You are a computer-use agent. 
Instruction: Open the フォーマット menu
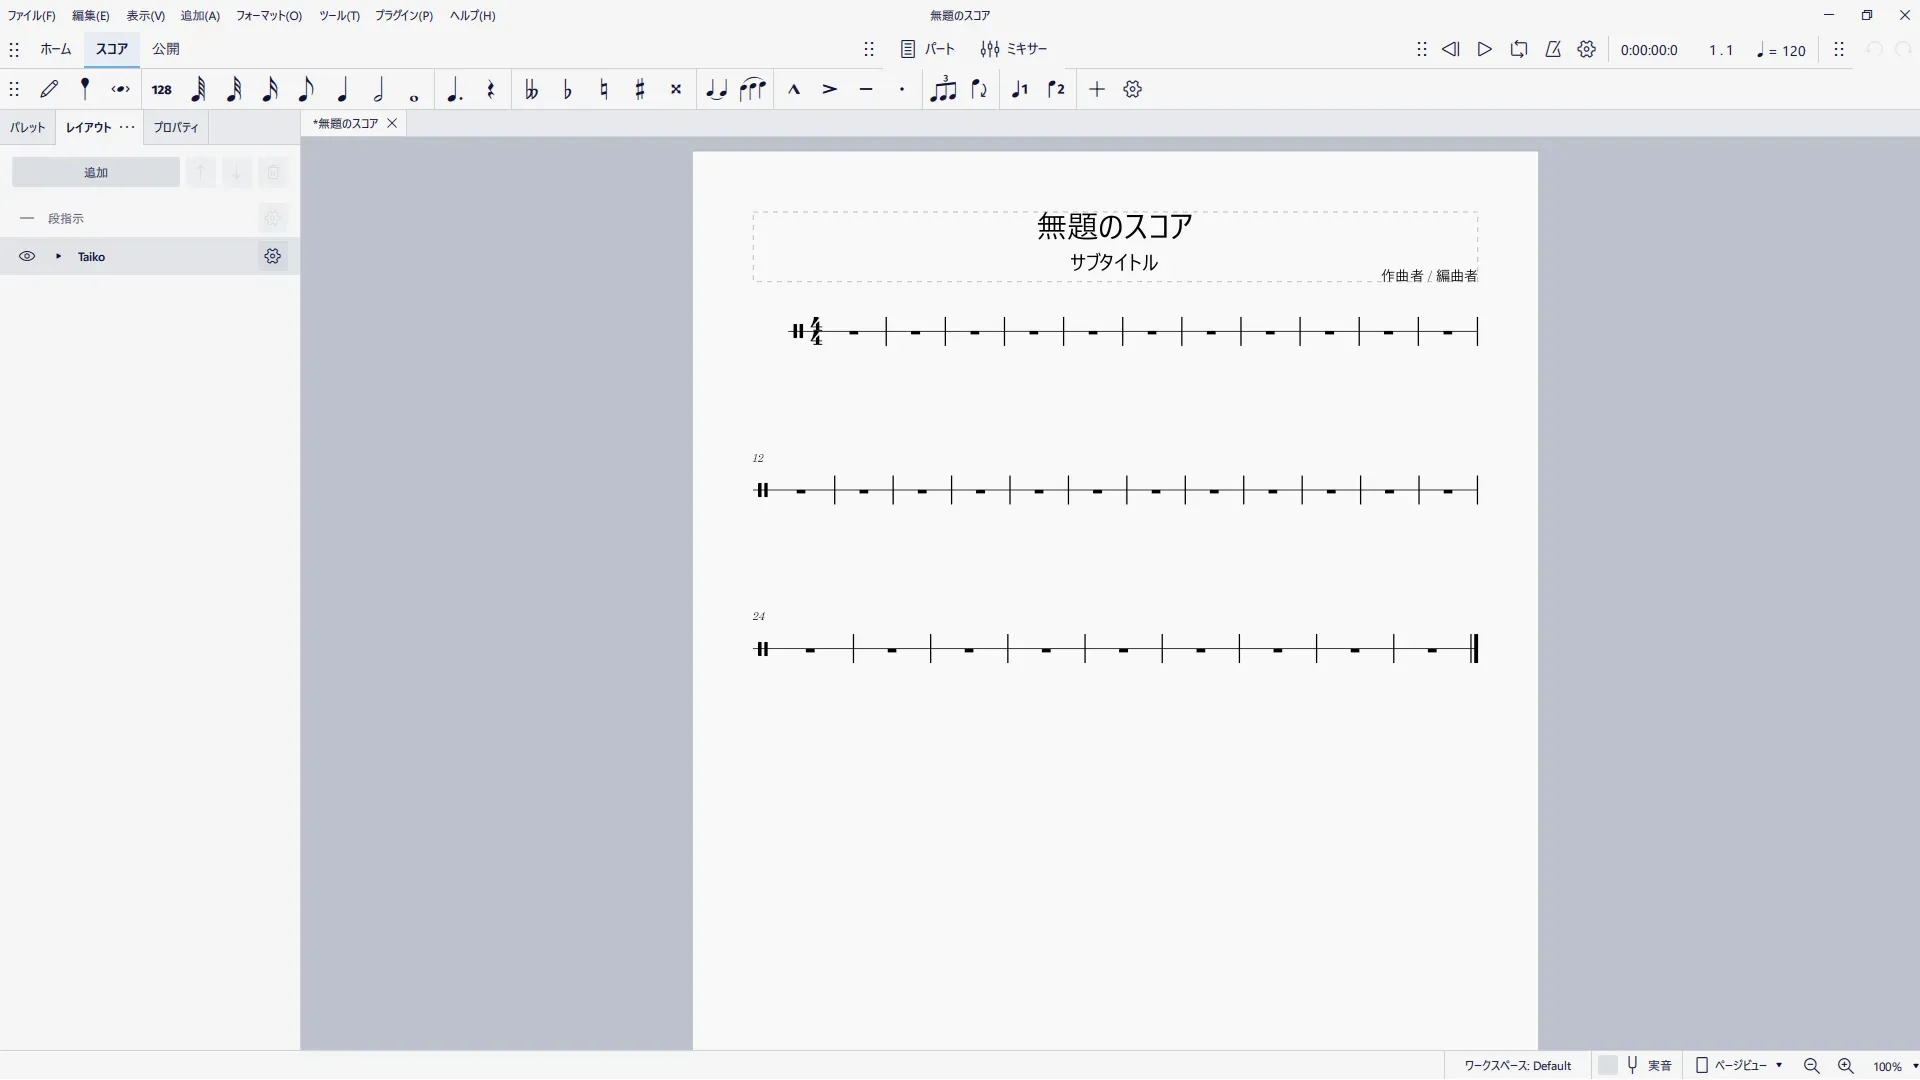tap(268, 16)
